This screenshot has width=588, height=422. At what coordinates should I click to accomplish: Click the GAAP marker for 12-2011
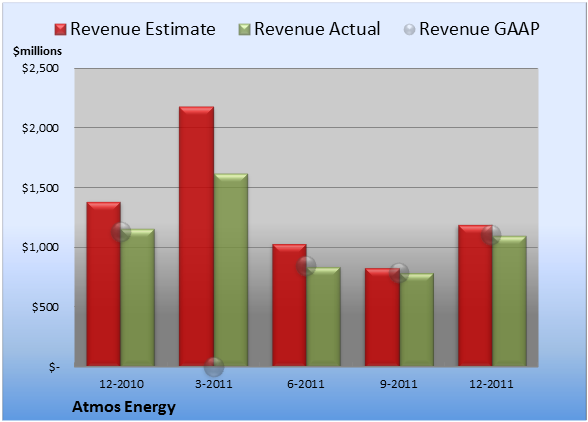click(491, 235)
